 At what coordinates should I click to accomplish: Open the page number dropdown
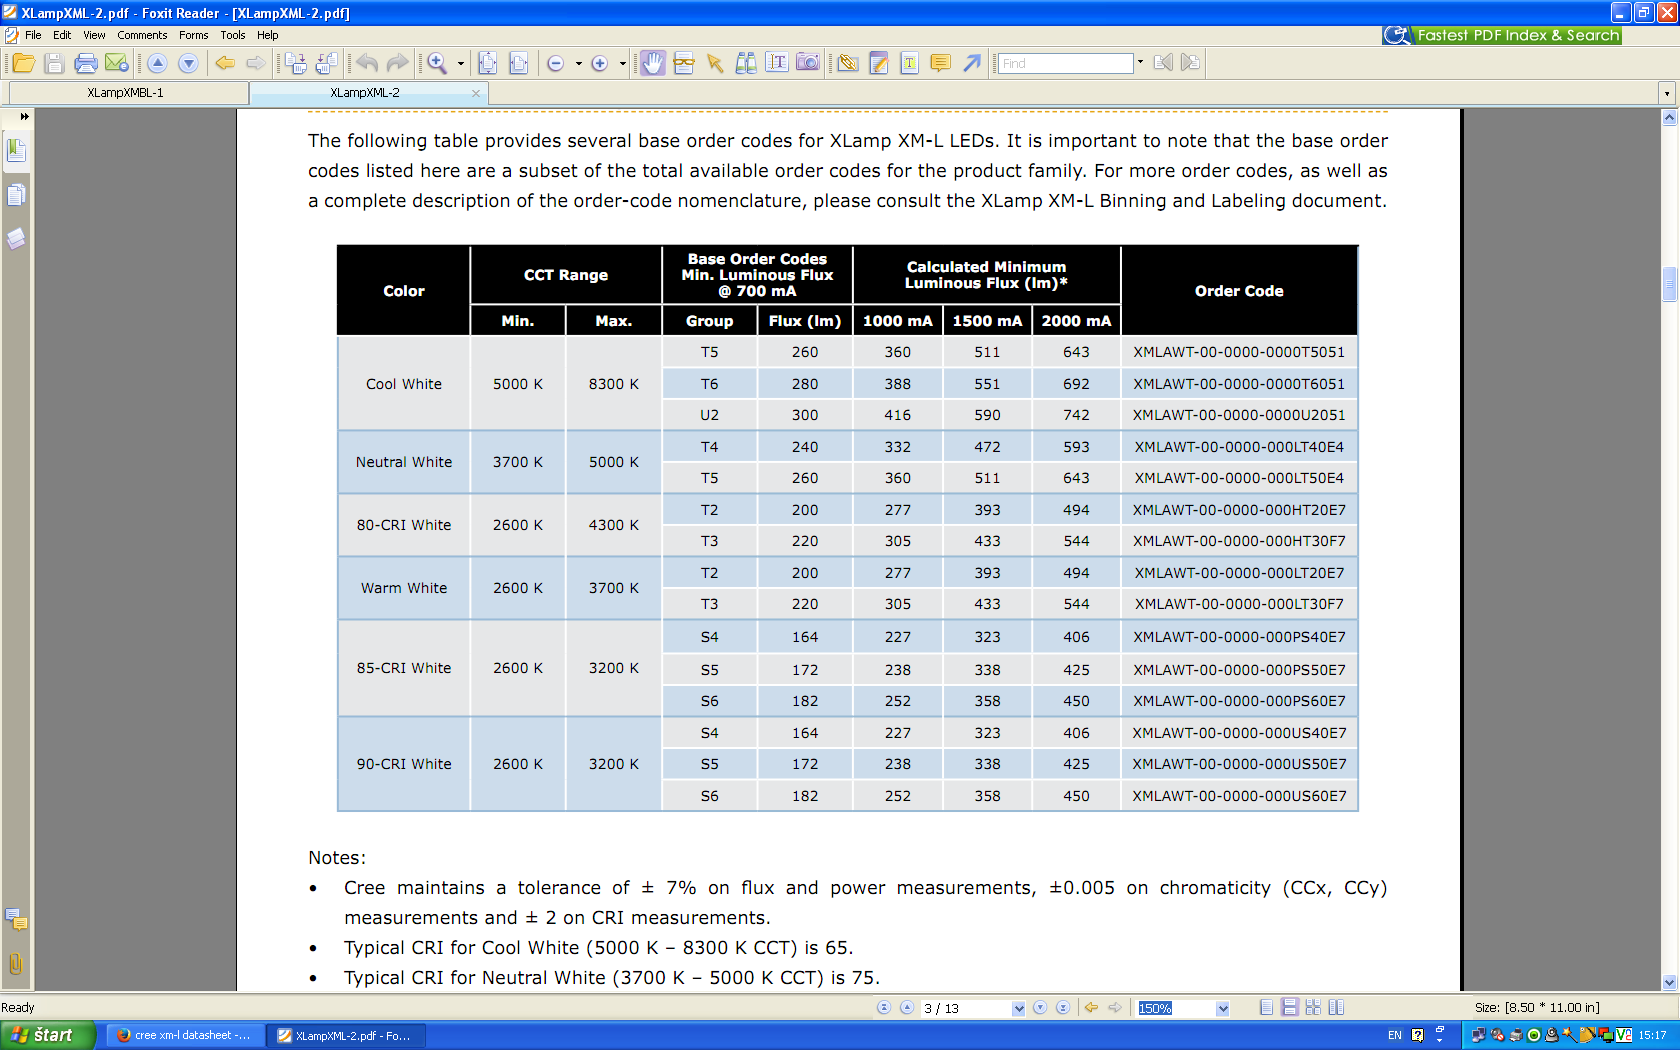(1018, 1008)
